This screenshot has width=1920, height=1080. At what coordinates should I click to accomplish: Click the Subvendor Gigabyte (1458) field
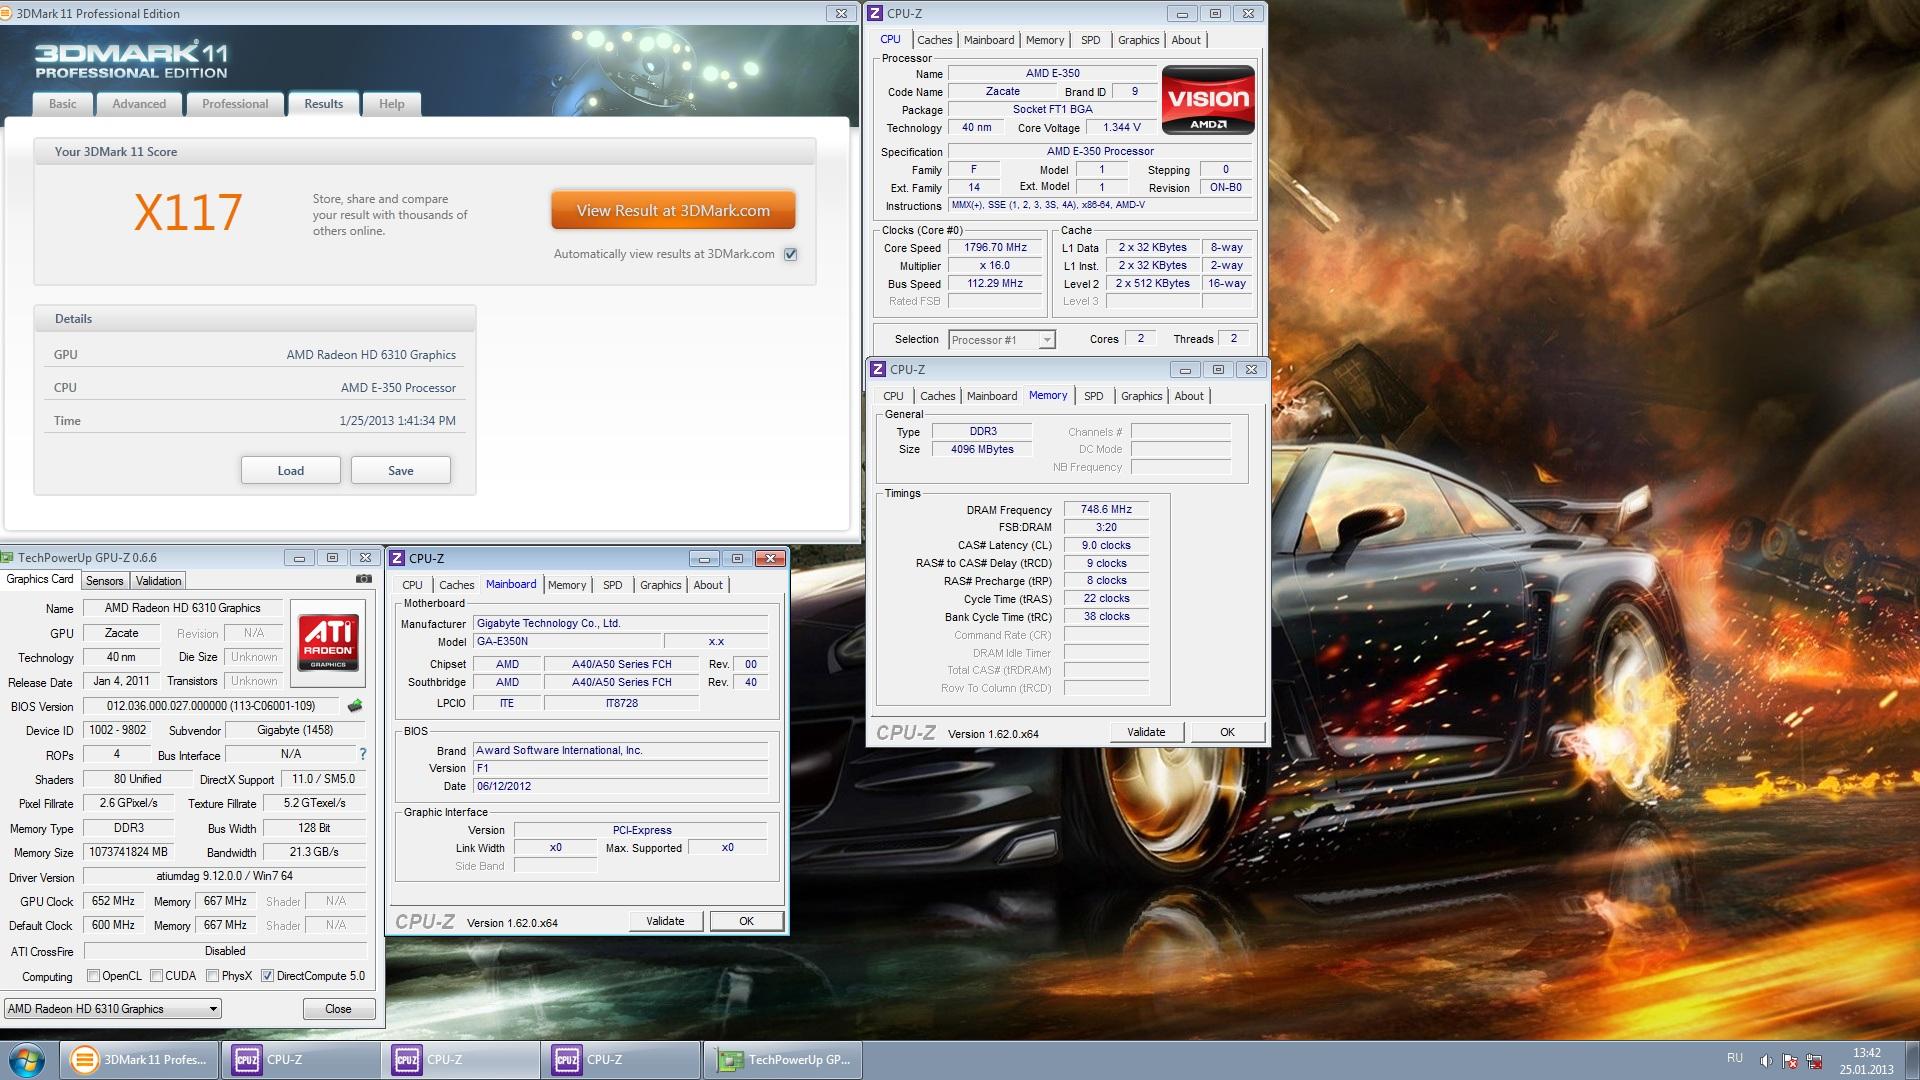tap(295, 730)
